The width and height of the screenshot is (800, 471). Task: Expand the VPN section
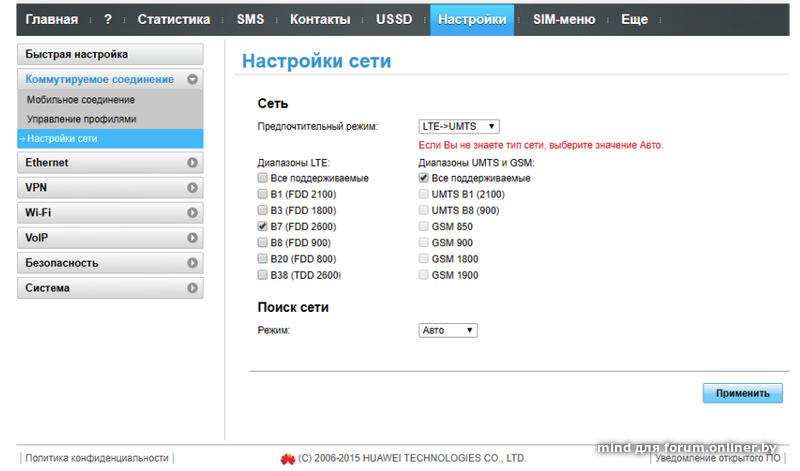pyautogui.click(x=110, y=188)
